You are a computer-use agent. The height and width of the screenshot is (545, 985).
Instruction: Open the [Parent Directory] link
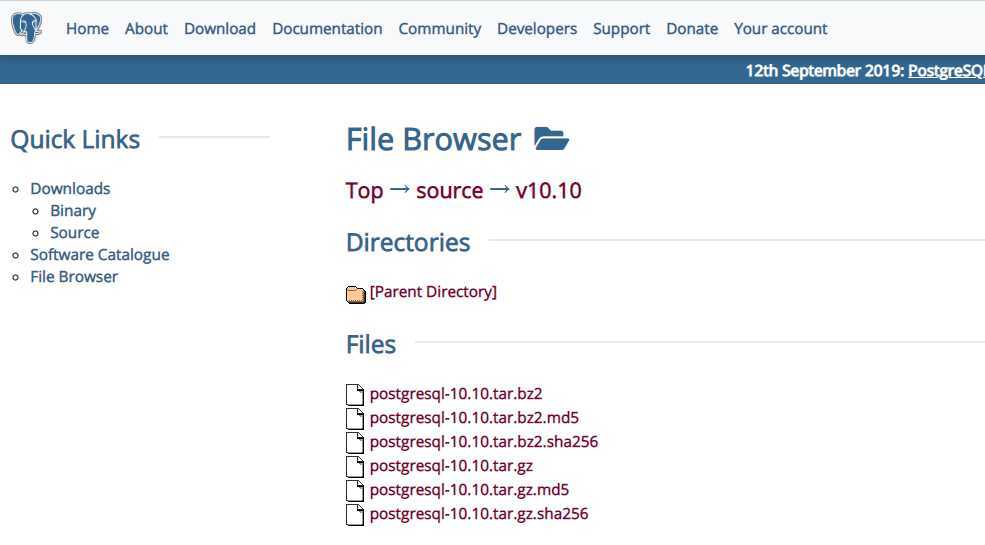click(x=433, y=292)
